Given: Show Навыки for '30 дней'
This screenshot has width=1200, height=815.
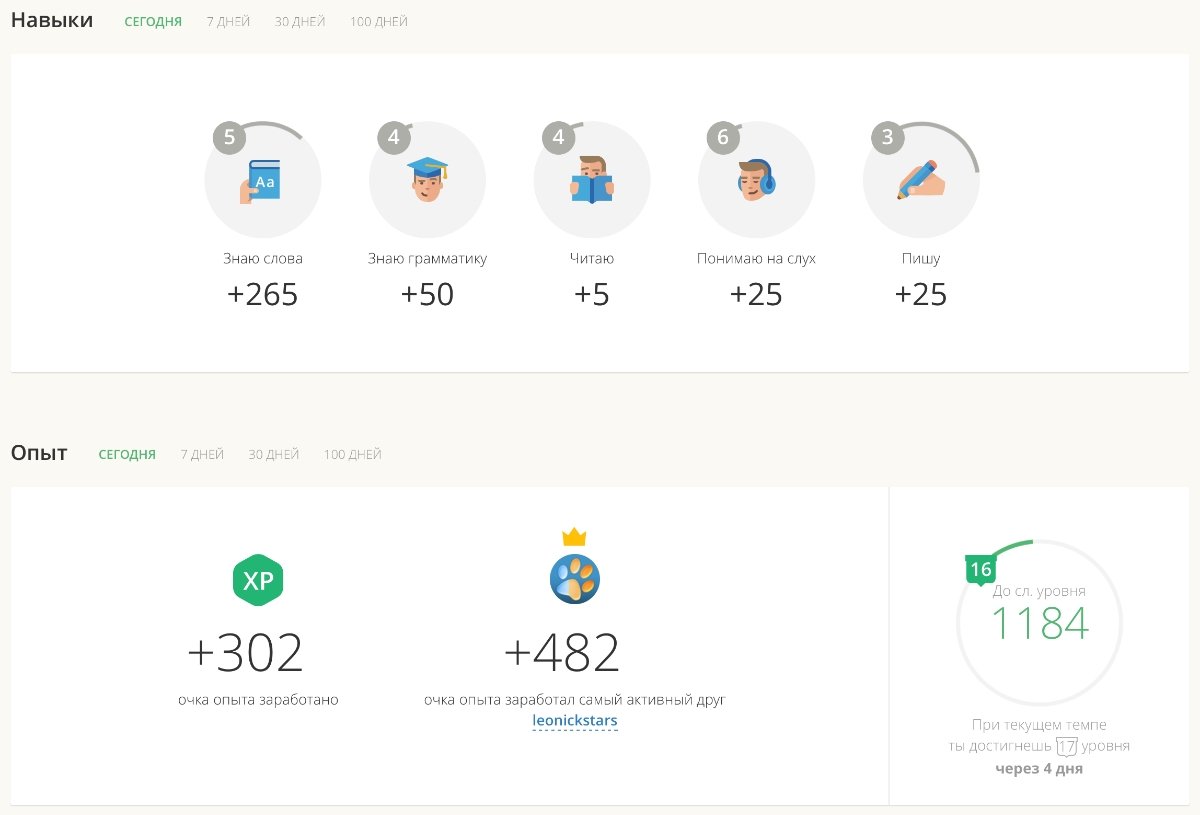Looking at the screenshot, I should pyautogui.click(x=300, y=21).
